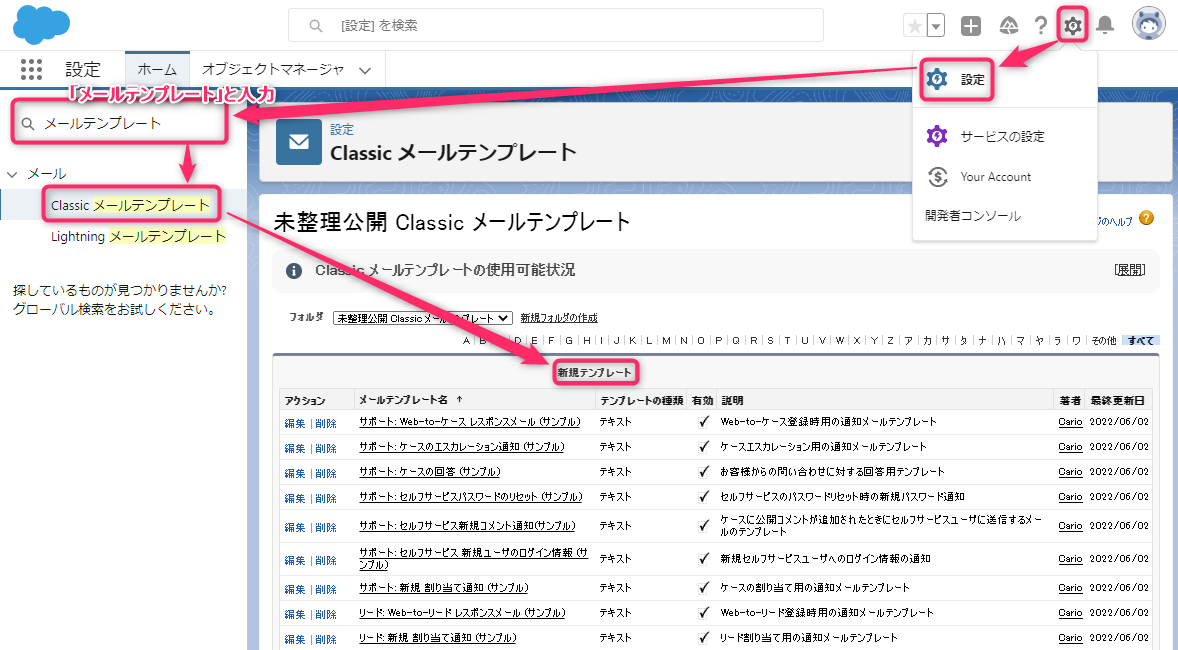Screen dimensions: 1178x650
Task: Select Lightning メールテンプレート in sidebar
Action: (x=138, y=237)
